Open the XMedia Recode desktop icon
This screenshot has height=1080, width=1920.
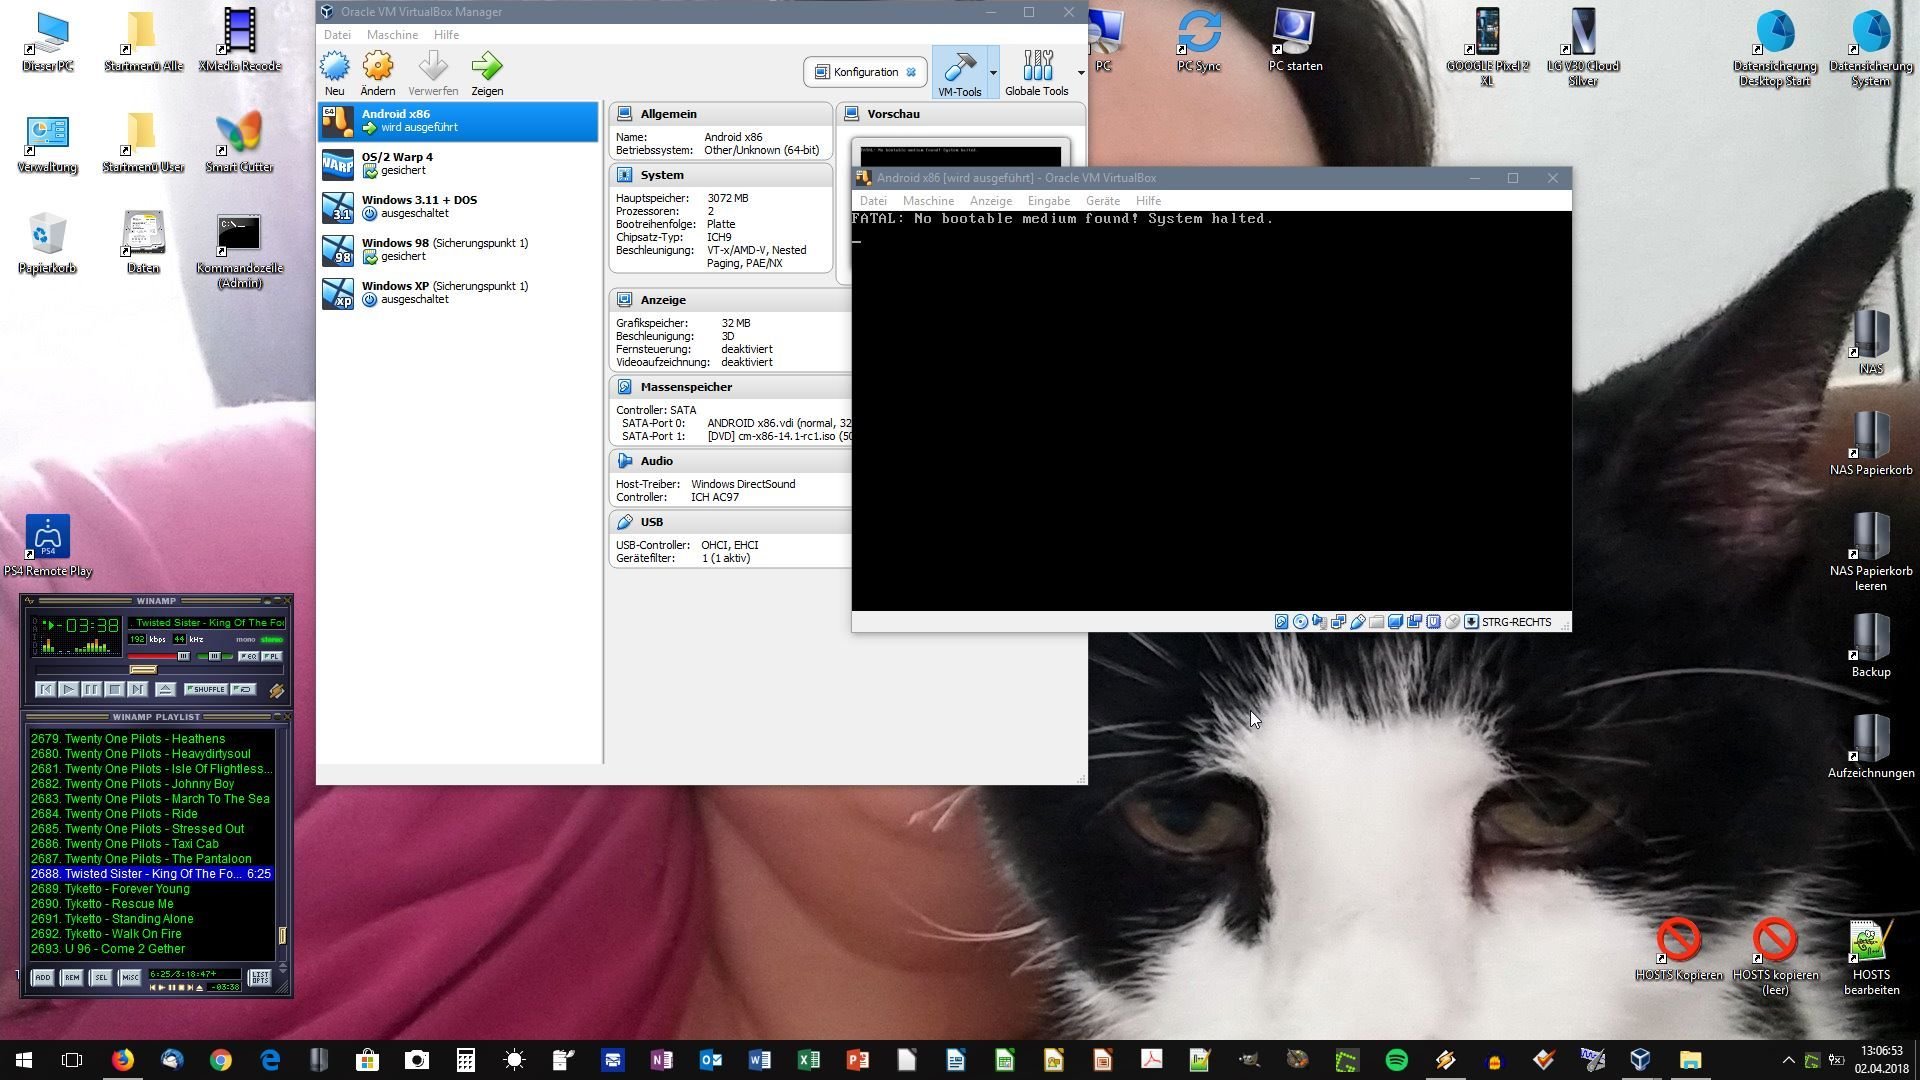(x=239, y=40)
